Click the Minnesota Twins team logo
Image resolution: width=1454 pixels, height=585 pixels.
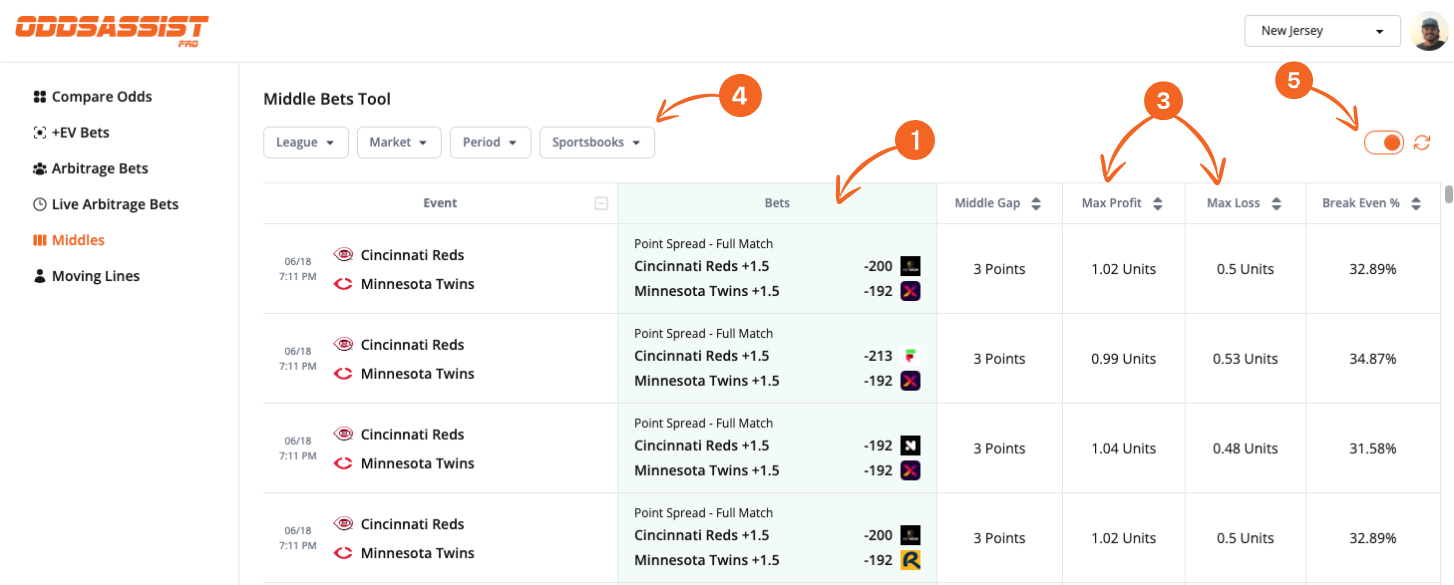coord(344,284)
